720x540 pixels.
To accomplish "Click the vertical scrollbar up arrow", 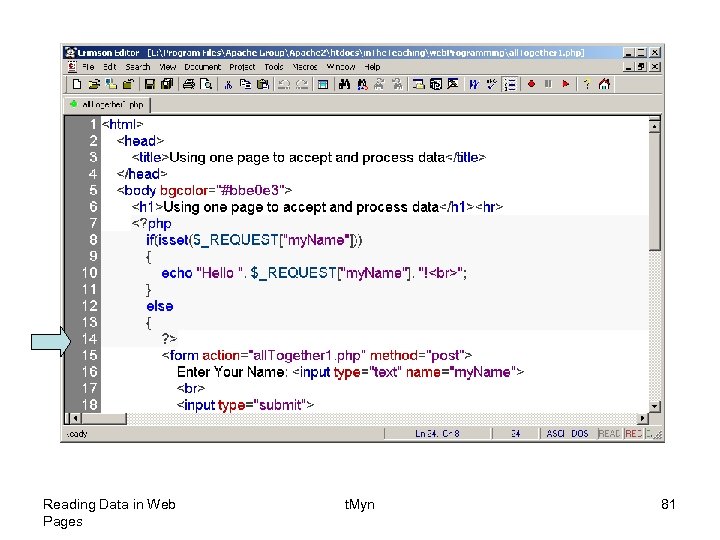I will [x=654, y=125].
